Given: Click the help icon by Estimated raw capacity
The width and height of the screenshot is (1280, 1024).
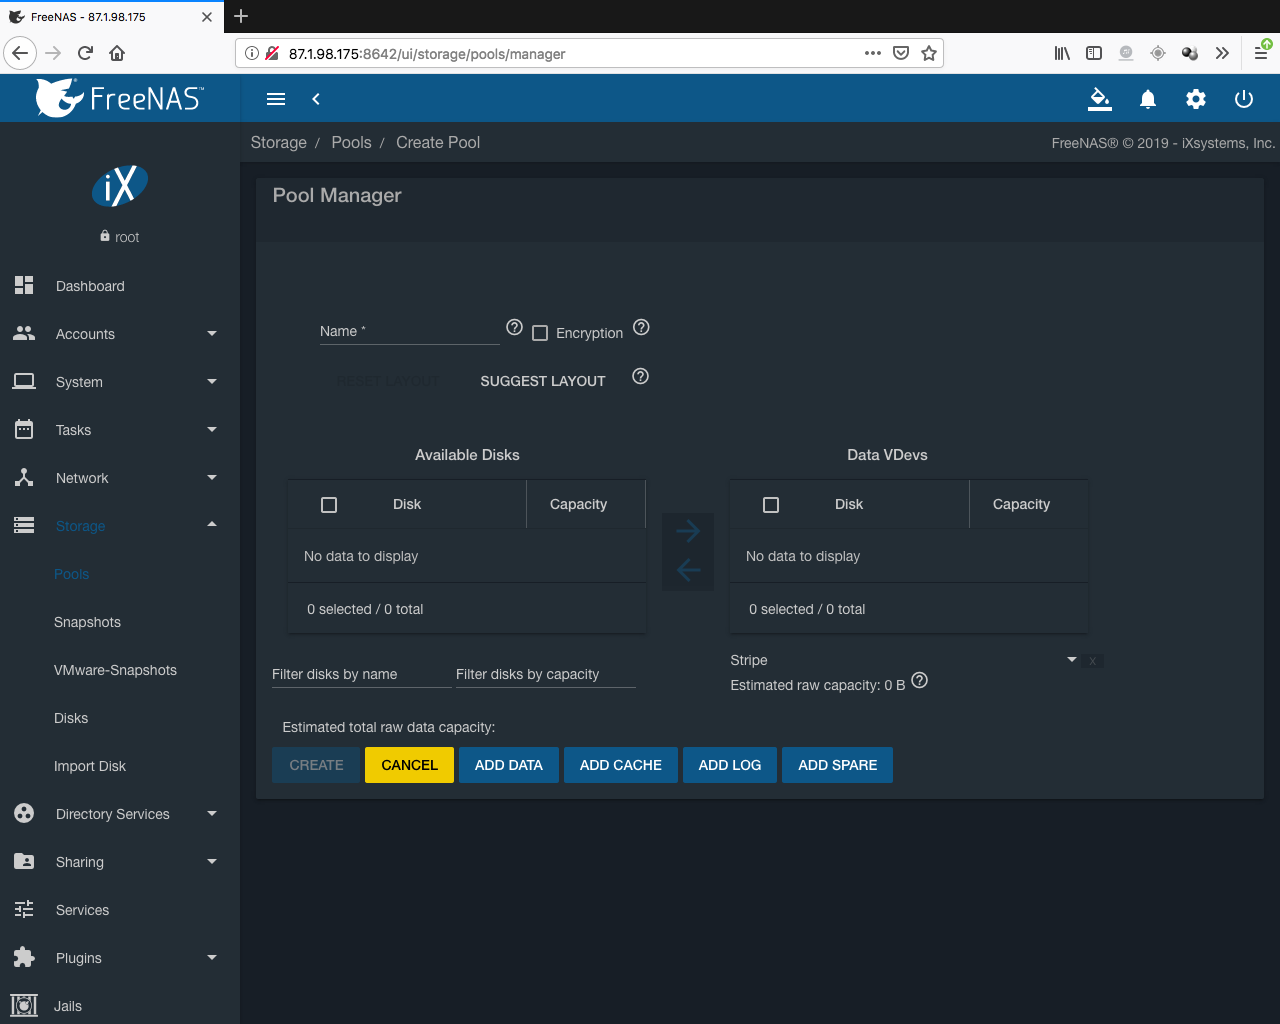Looking at the screenshot, I should 919,681.
